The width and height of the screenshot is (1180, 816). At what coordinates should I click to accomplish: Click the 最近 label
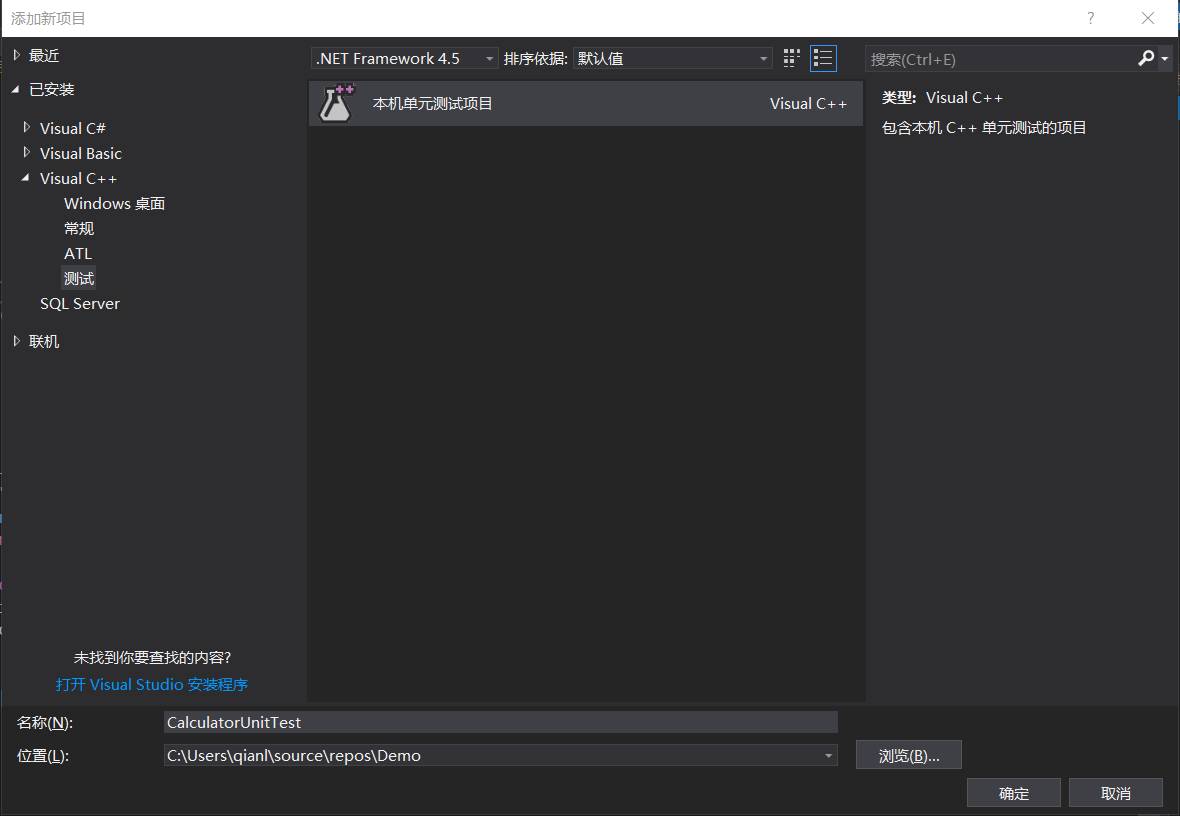(x=44, y=55)
